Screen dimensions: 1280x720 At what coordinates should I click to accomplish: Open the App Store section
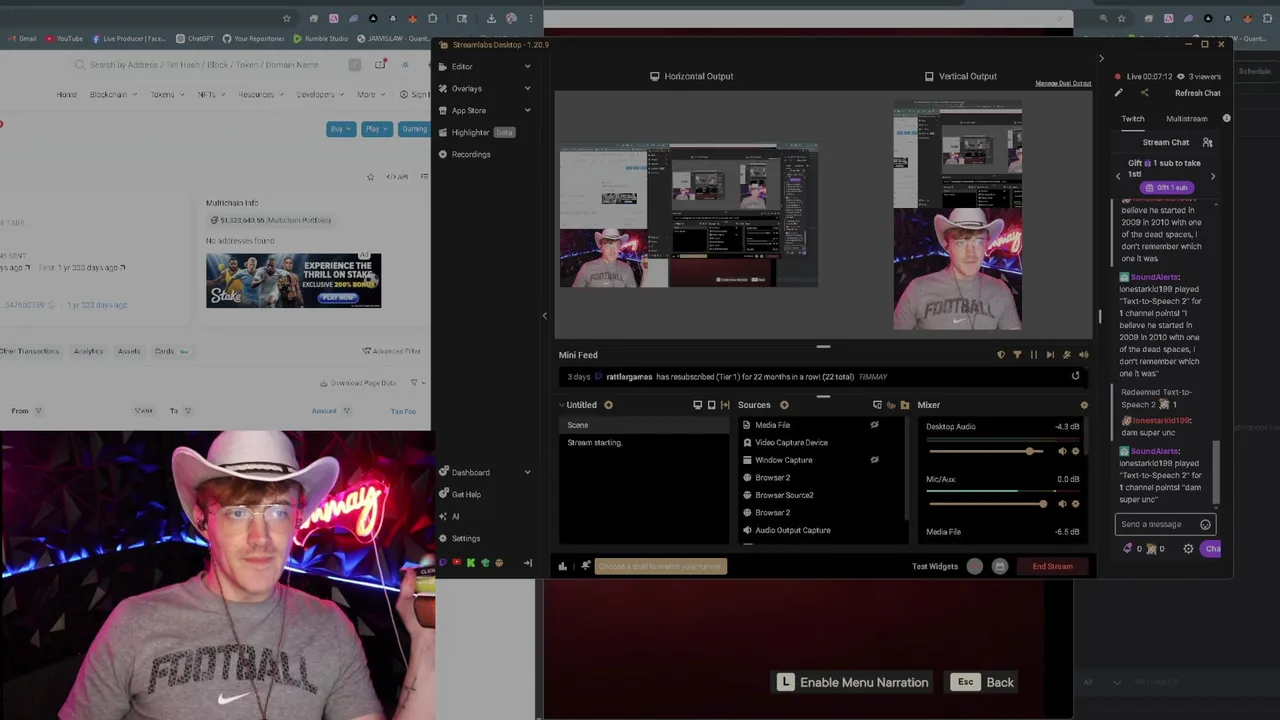(x=468, y=110)
